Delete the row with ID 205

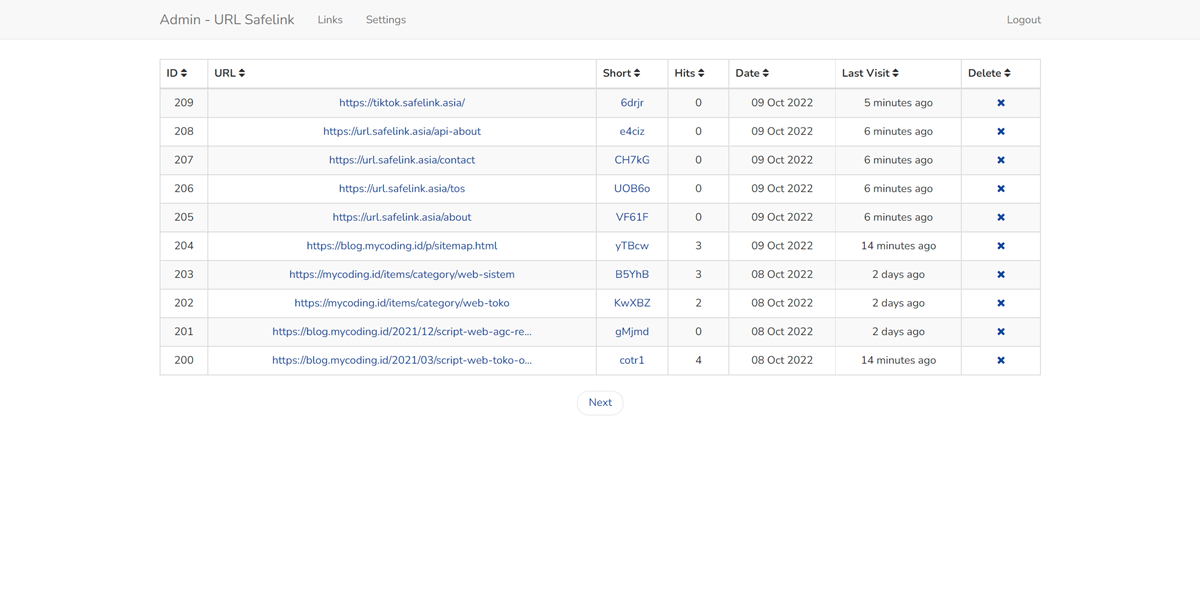coord(1001,217)
